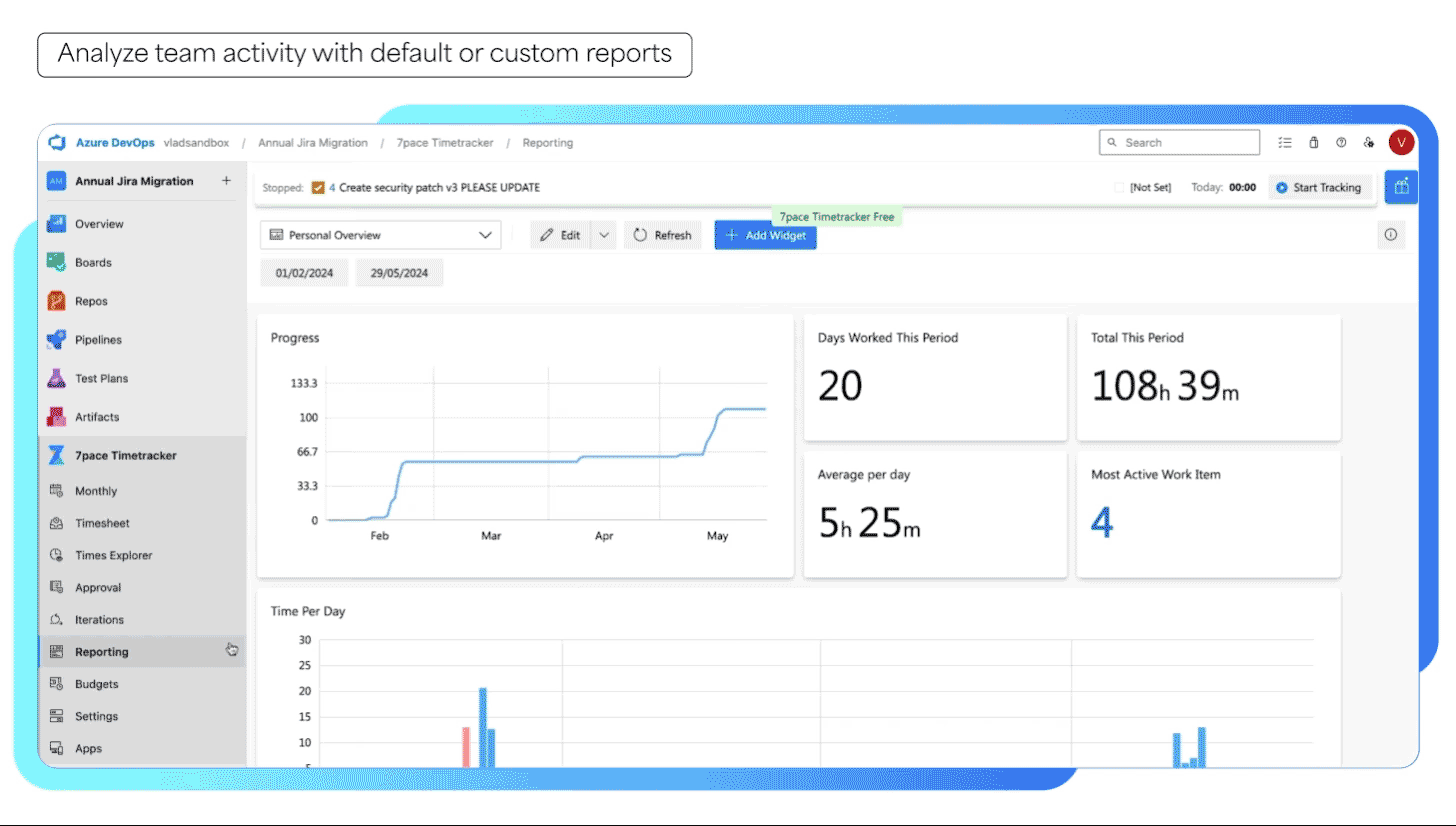
Task: Go to Test Plans
Action: click(x=99, y=378)
